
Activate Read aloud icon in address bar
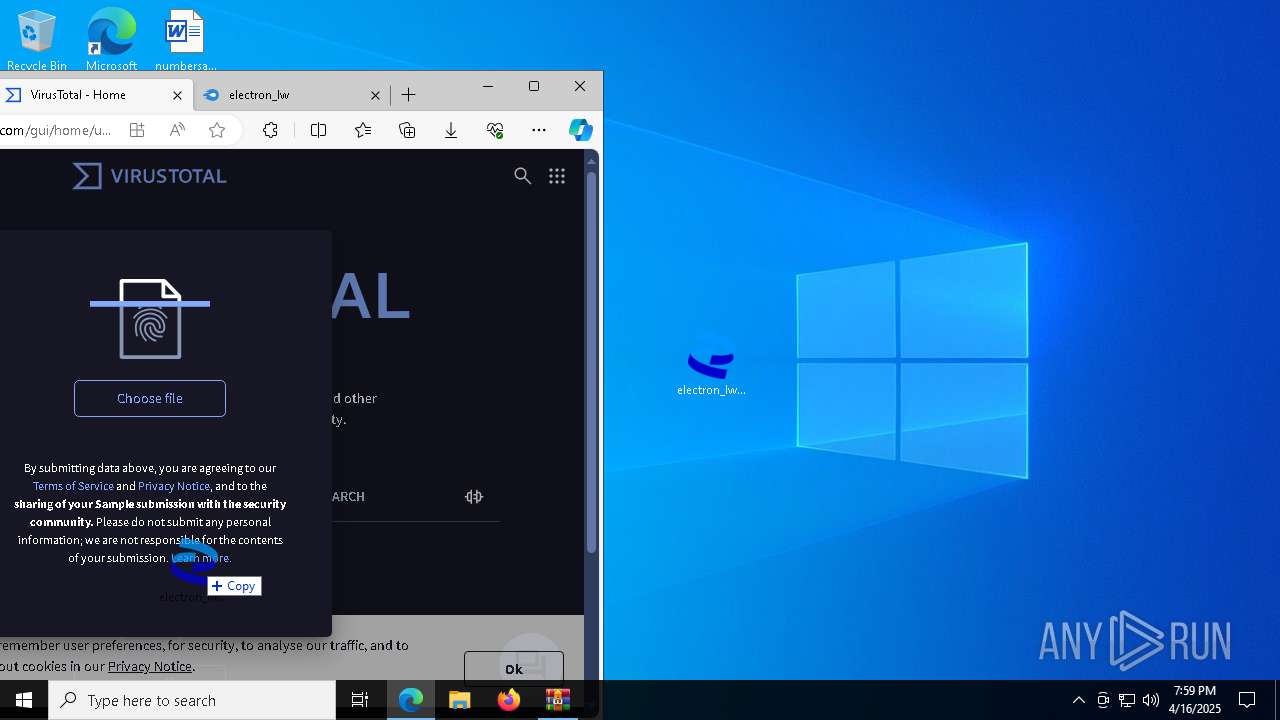click(177, 130)
